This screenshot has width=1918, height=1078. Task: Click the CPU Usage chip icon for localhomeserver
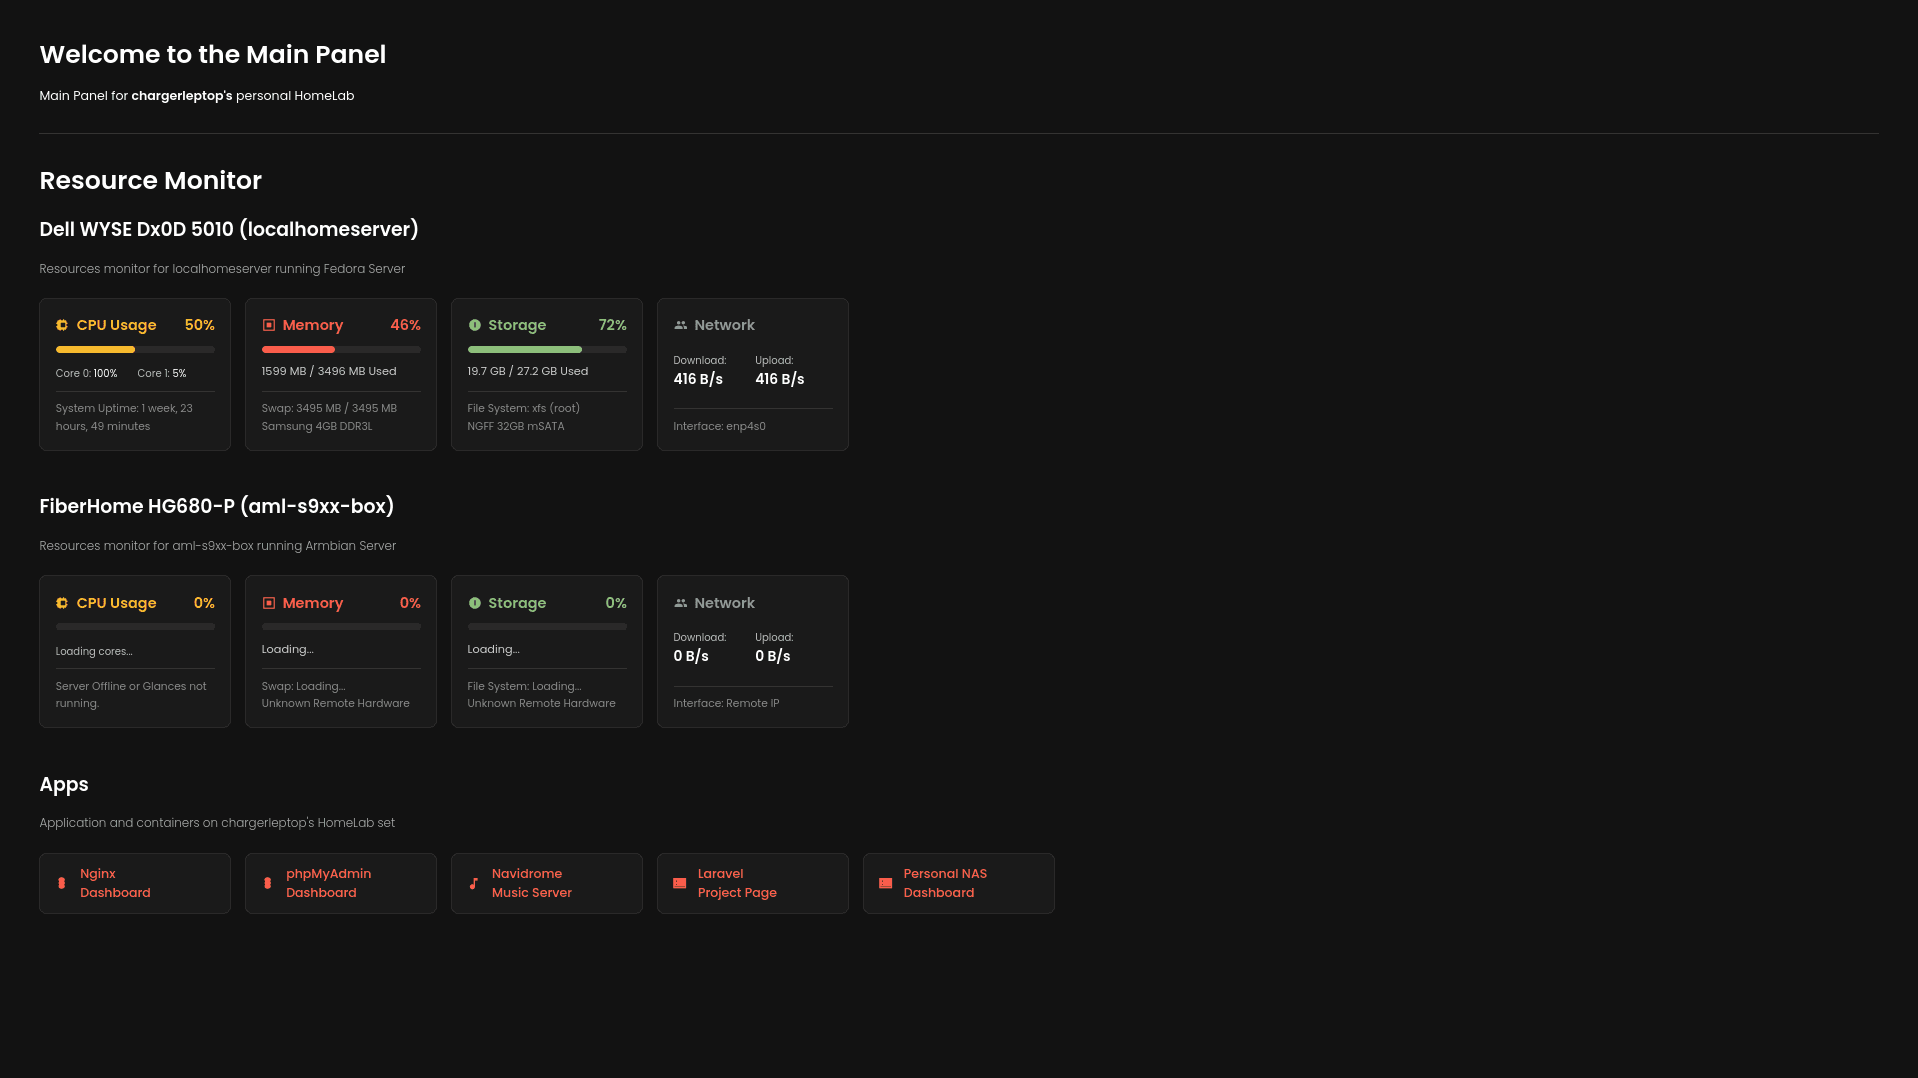tap(62, 325)
